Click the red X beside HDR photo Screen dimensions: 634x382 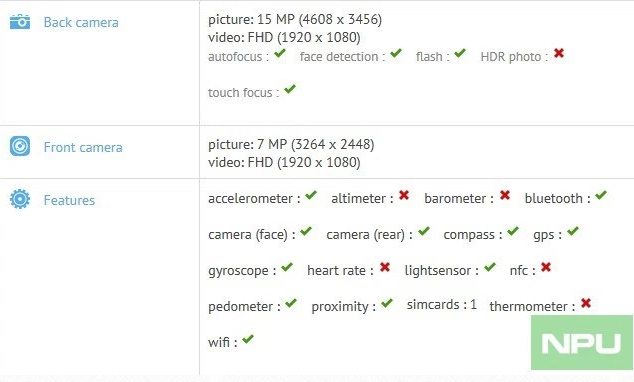click(x=559, y=53)
